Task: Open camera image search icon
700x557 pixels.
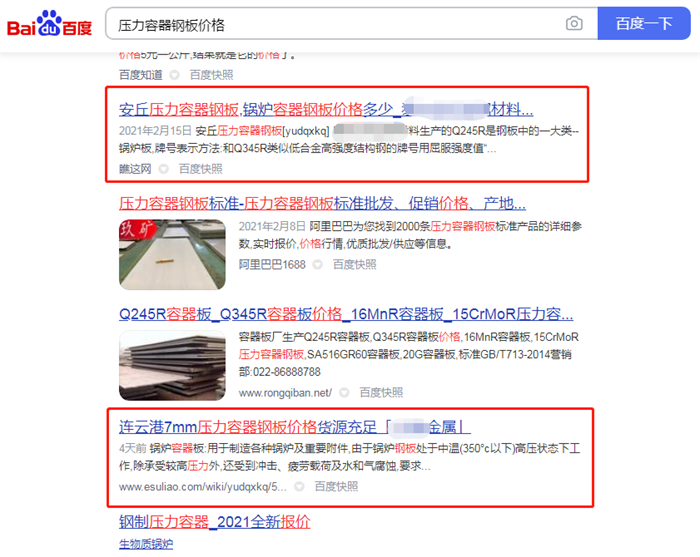Action: click(x=574, y=23)
